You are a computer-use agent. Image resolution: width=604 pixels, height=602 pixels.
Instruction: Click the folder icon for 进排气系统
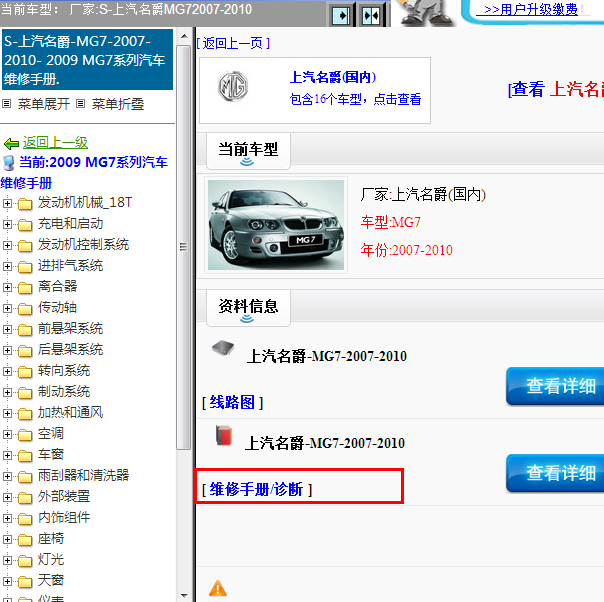[x=25, y=267]
